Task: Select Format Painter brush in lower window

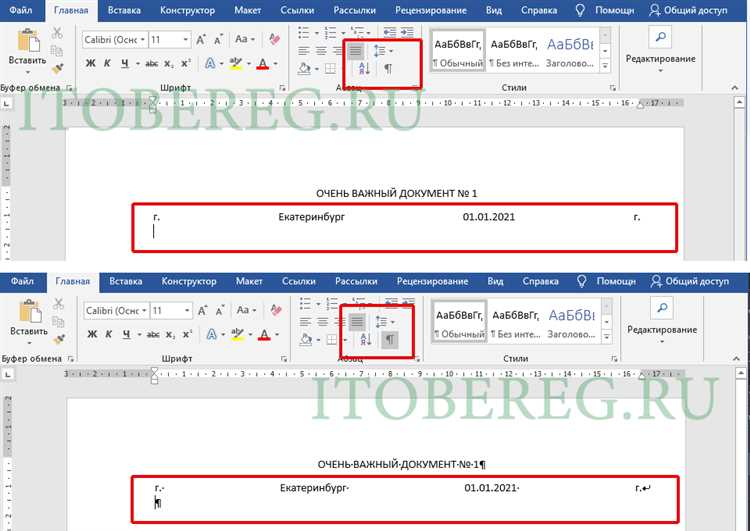Action: (59, 340)
